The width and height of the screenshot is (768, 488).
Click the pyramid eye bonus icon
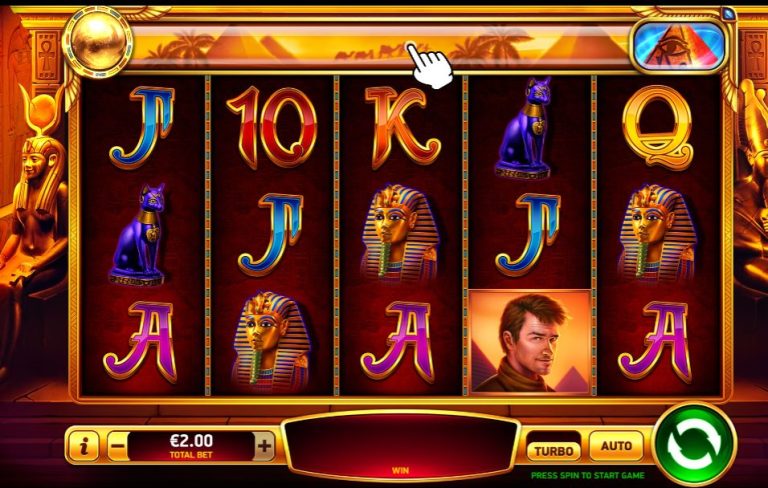679,46
